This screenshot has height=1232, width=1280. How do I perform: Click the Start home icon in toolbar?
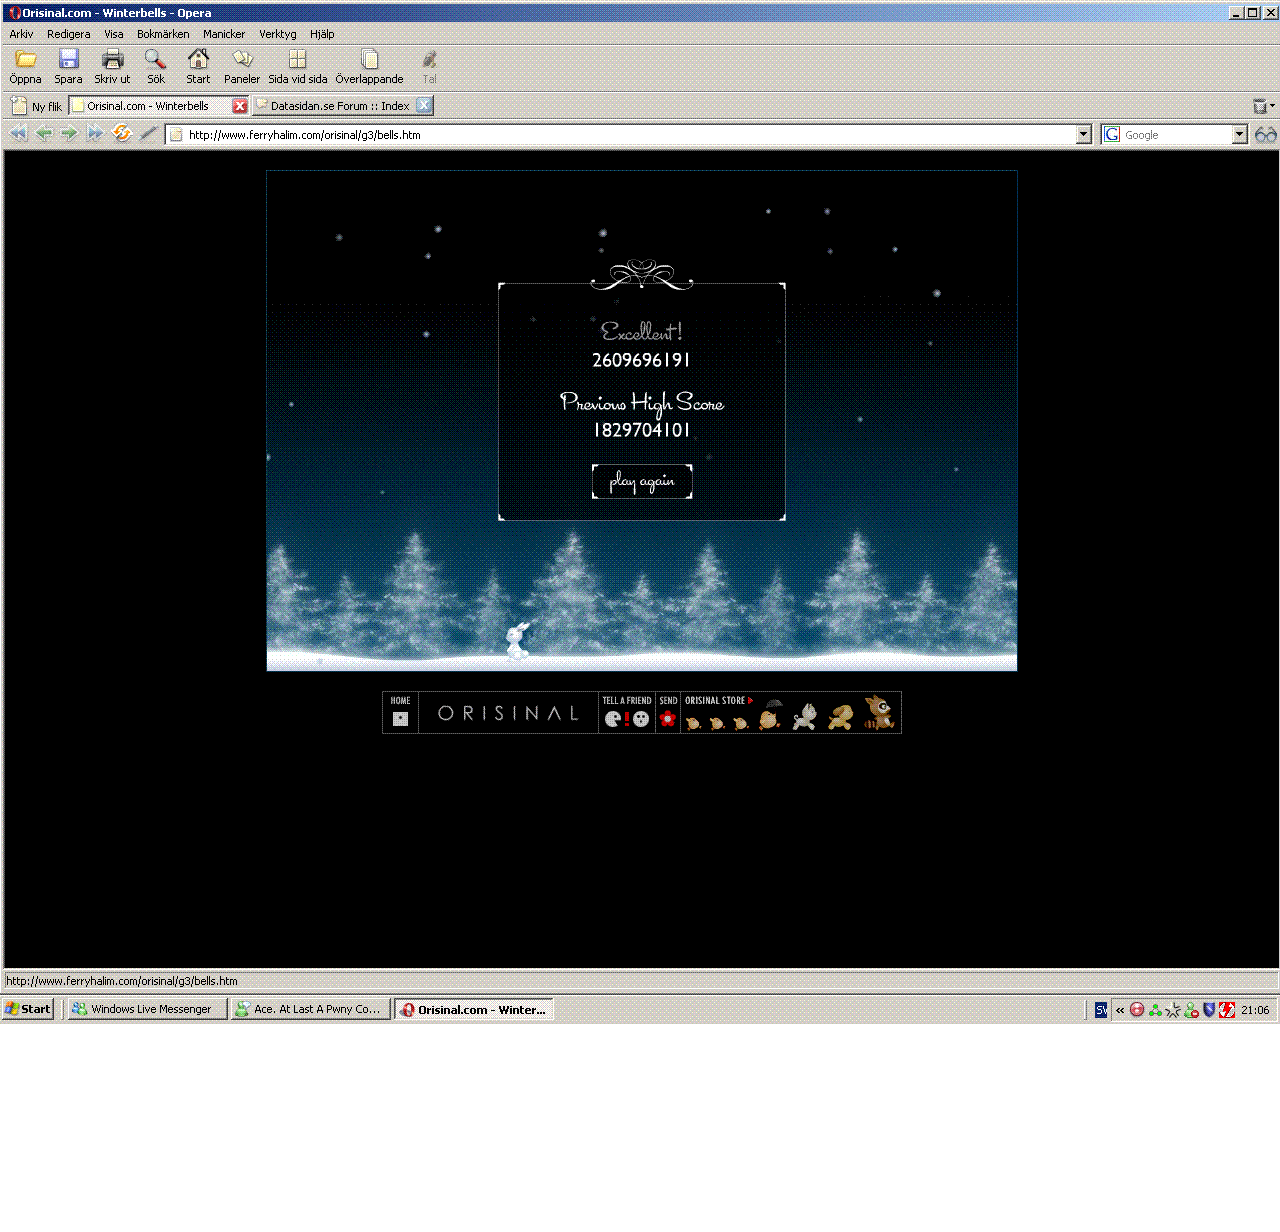(x=198, y=59)
